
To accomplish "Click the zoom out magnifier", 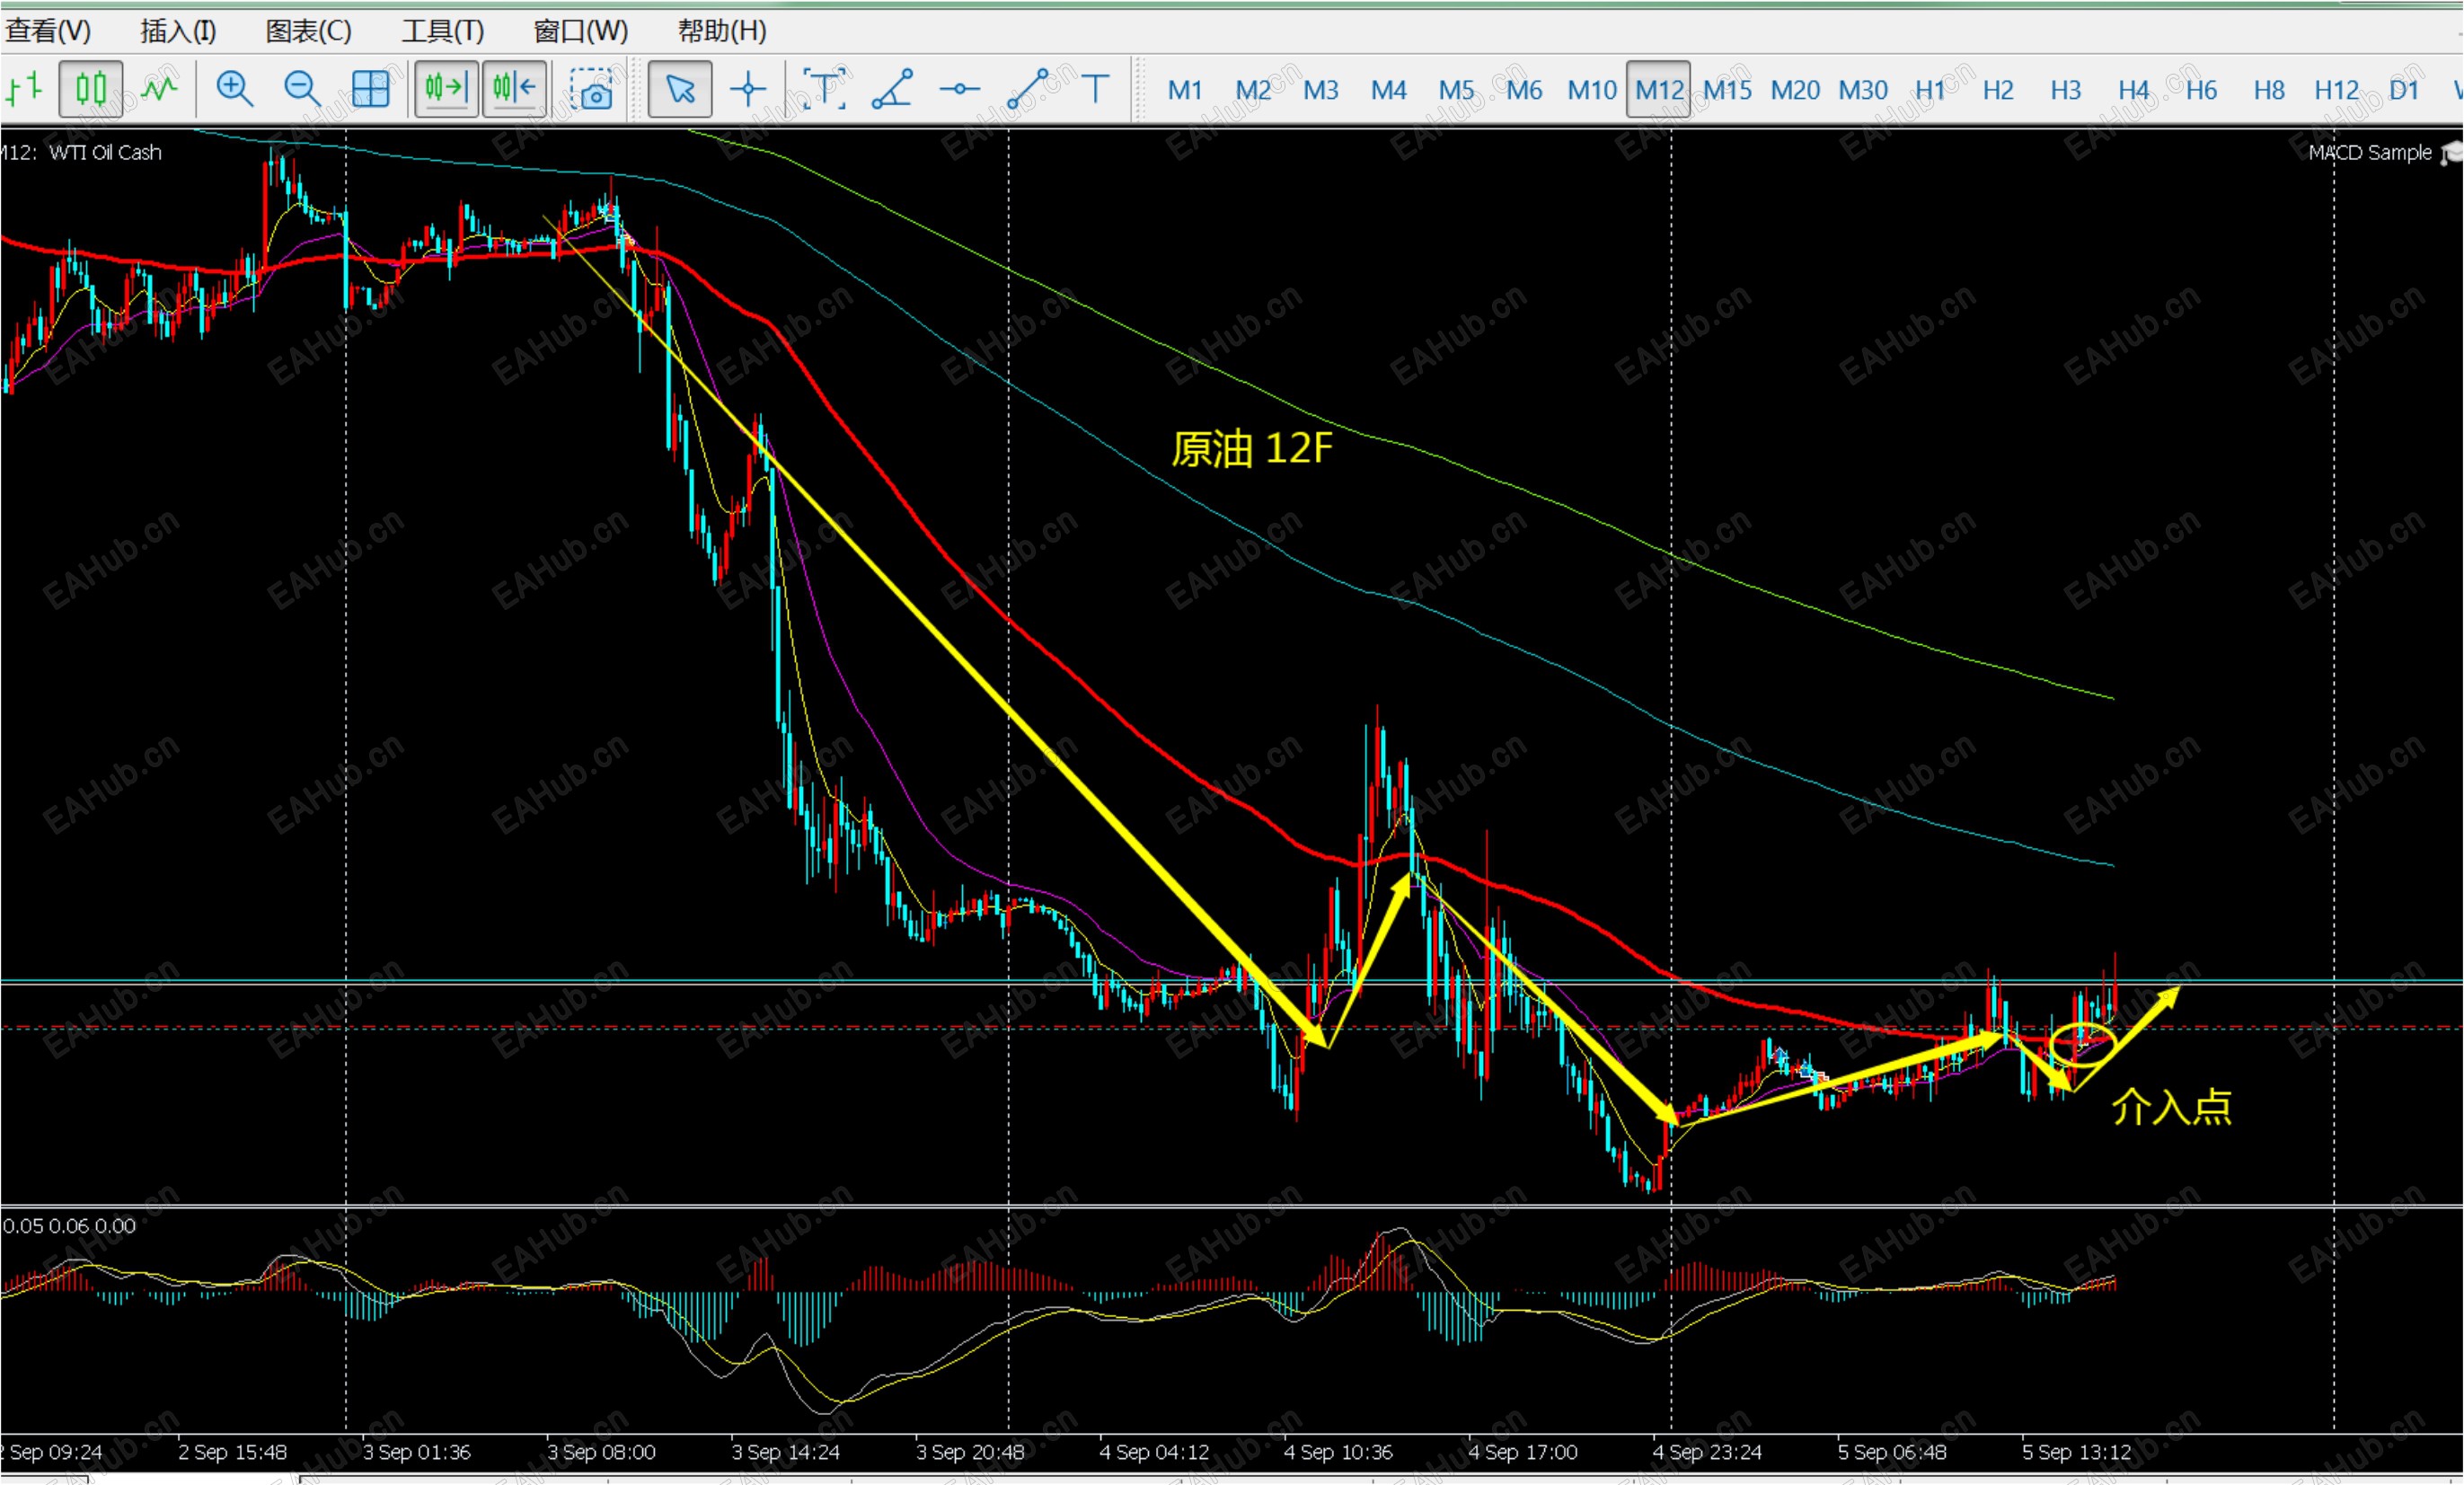I will [301, 89].
